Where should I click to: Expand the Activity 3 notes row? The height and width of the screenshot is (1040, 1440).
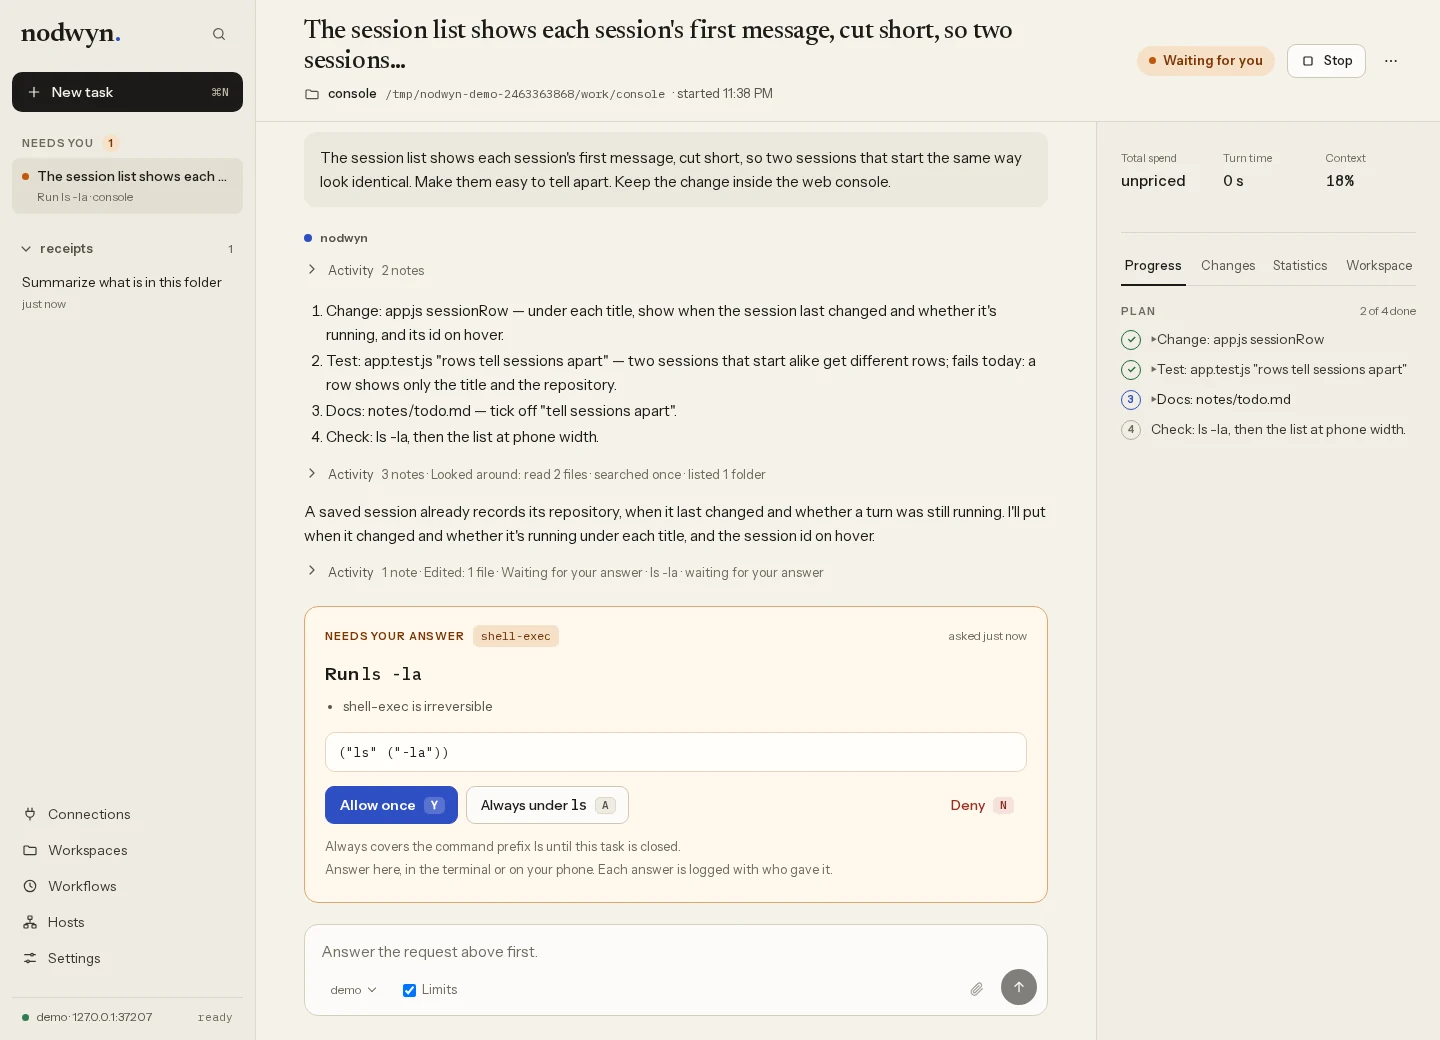pos(536,474)
